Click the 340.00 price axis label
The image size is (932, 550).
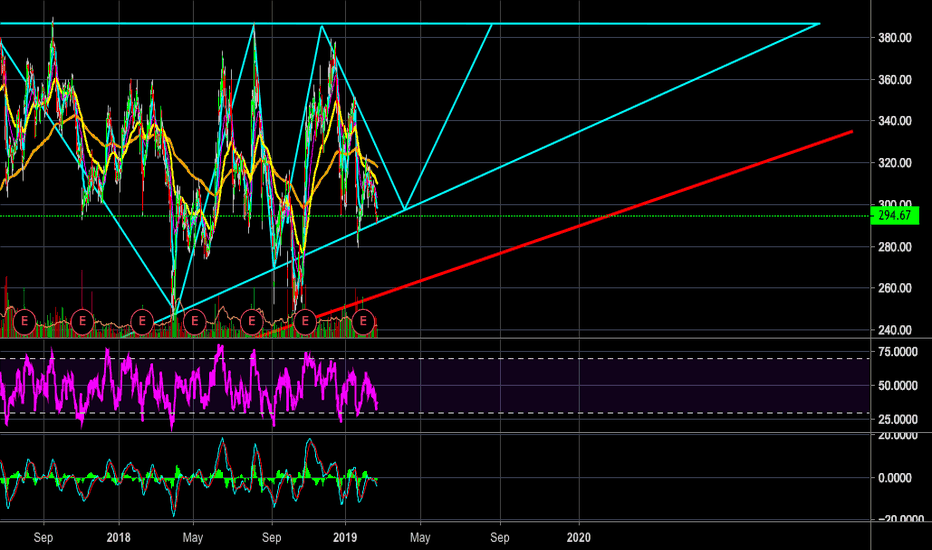click(x=895, y=121)
